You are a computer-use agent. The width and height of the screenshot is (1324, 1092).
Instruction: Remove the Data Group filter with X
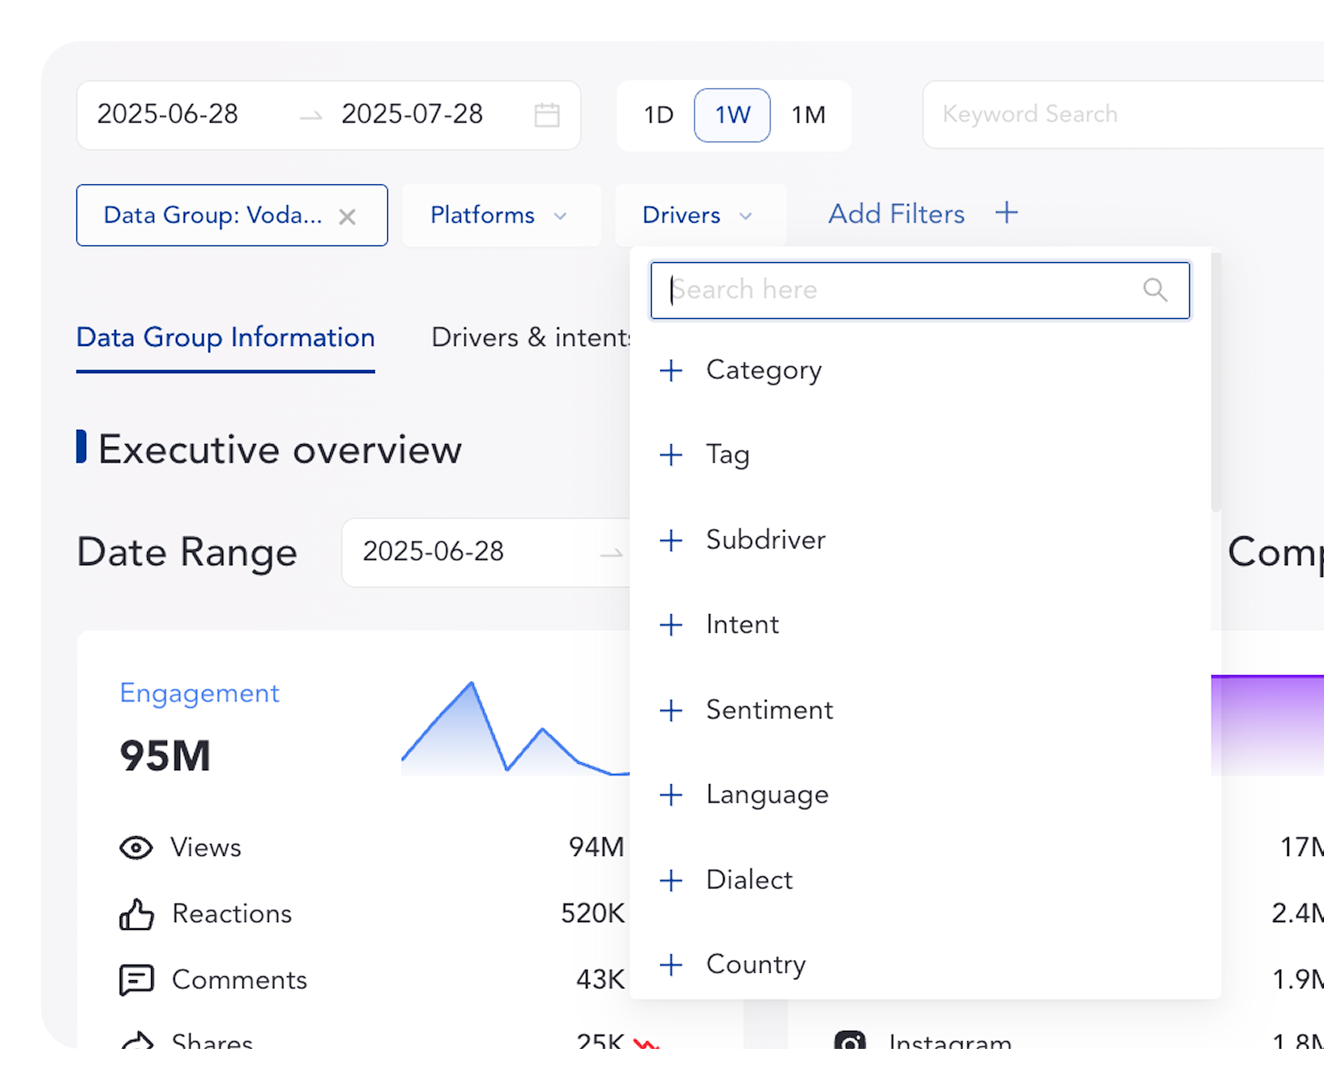347,216
